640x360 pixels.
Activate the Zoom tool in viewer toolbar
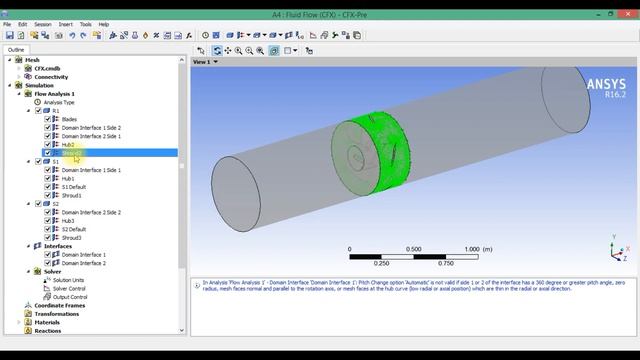238,51
